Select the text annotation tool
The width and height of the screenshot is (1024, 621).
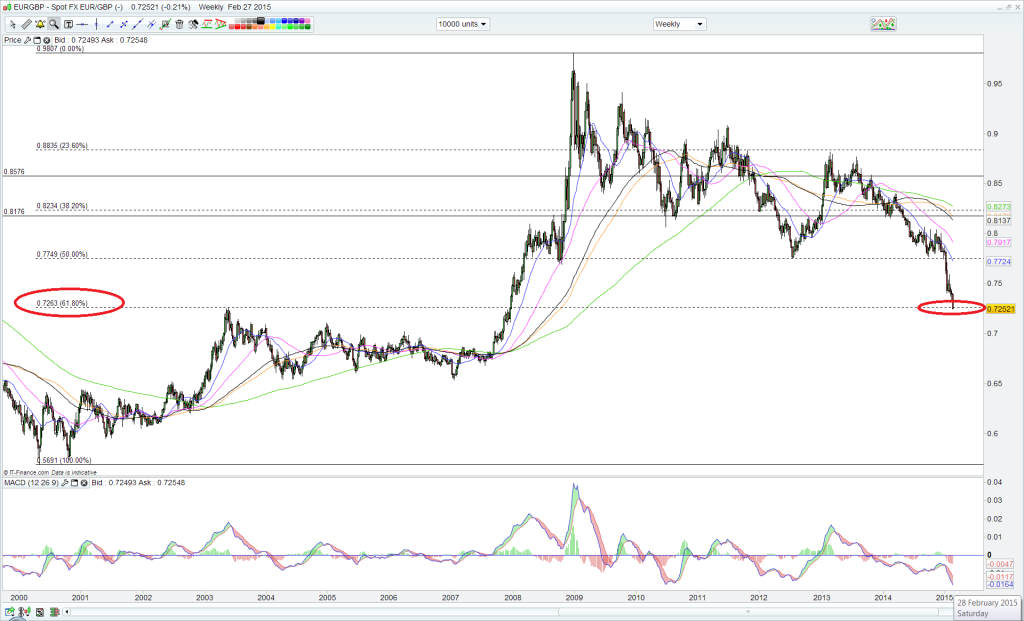click(x=69, y=24)
